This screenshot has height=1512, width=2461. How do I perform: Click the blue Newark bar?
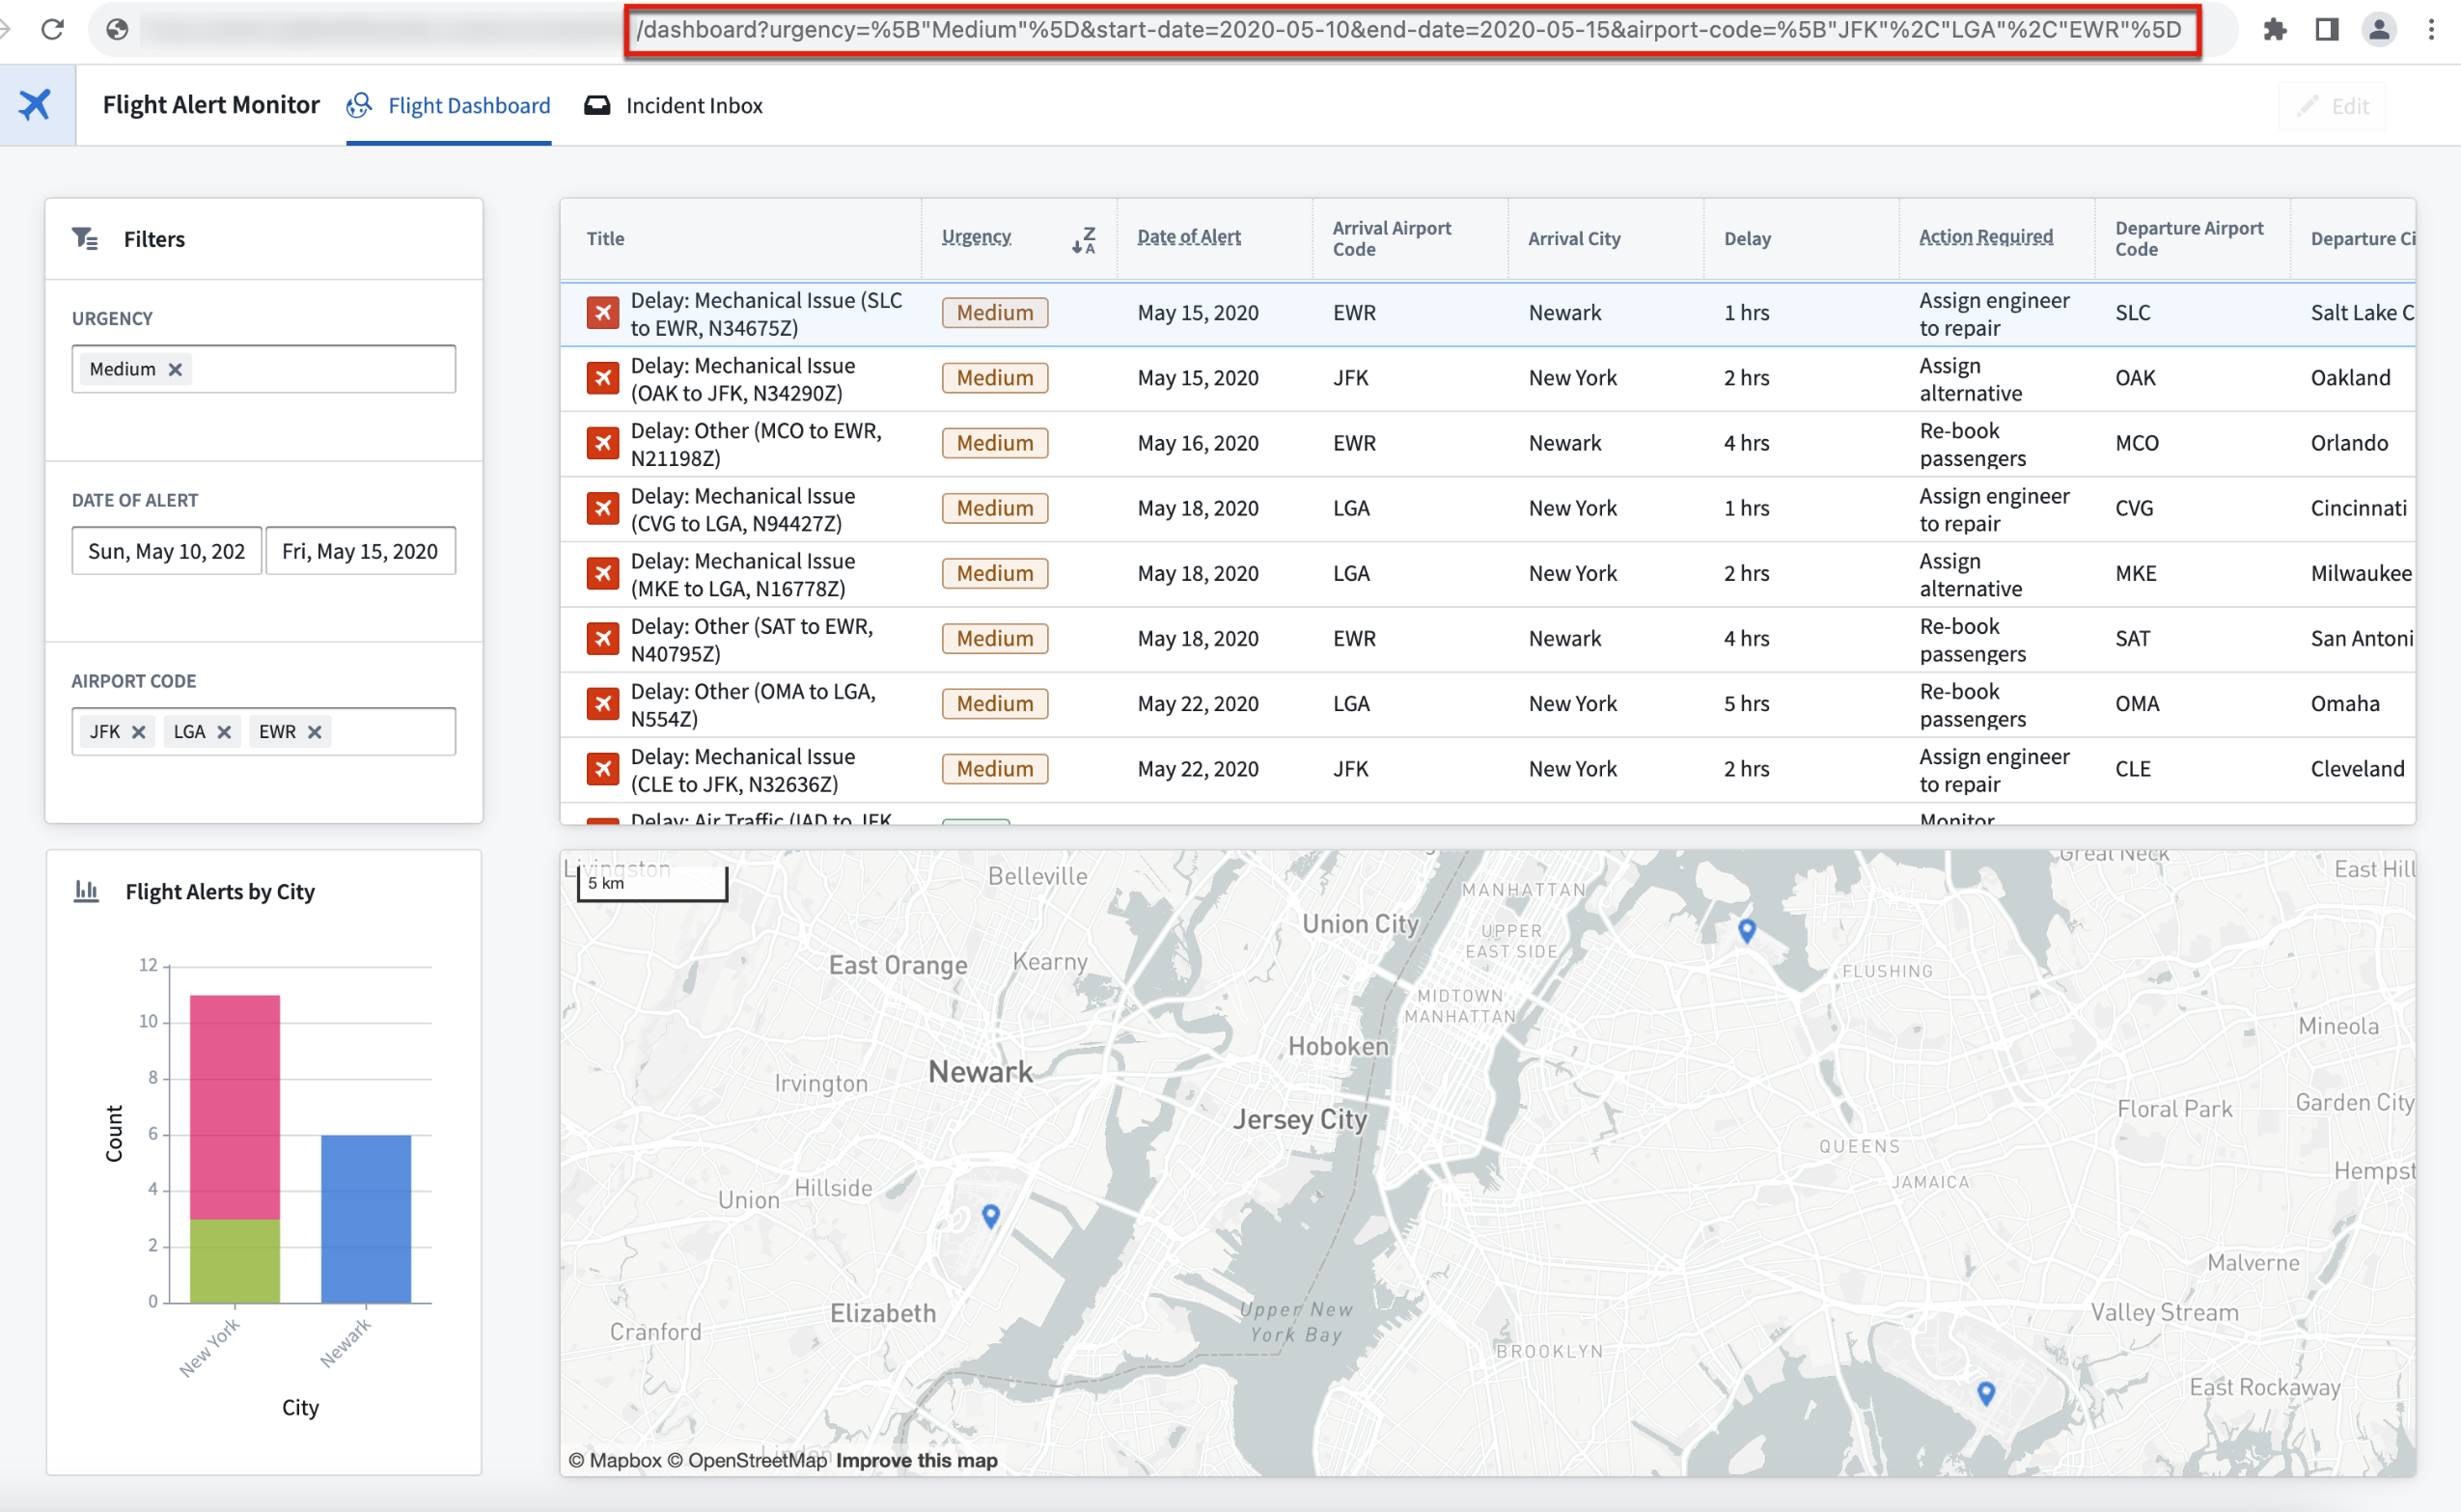coord(366,1218)
